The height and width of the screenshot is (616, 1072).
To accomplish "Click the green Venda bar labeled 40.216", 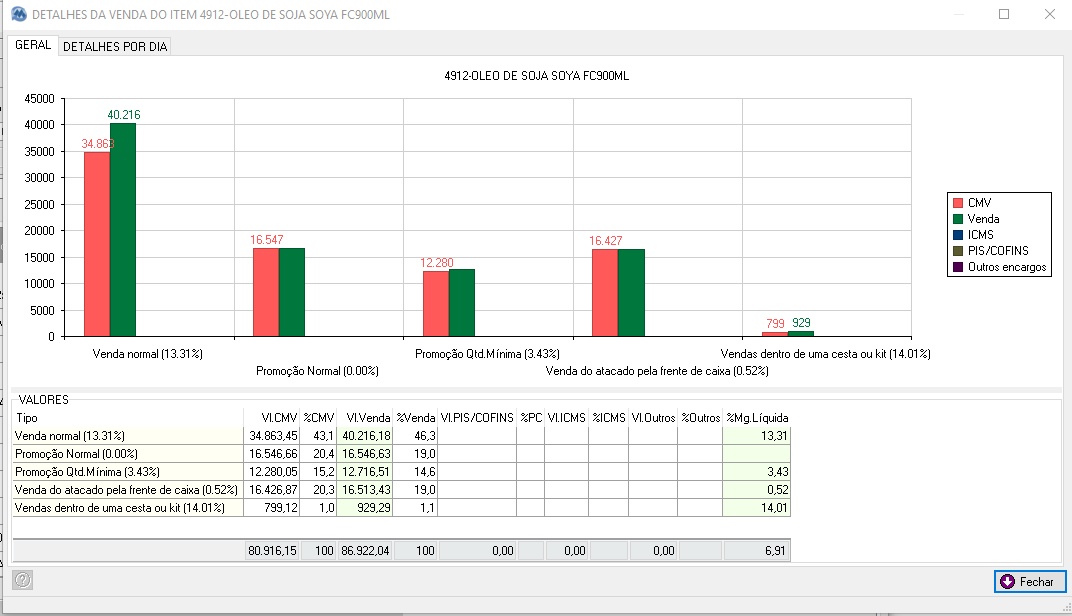I will tap(123, 230).
